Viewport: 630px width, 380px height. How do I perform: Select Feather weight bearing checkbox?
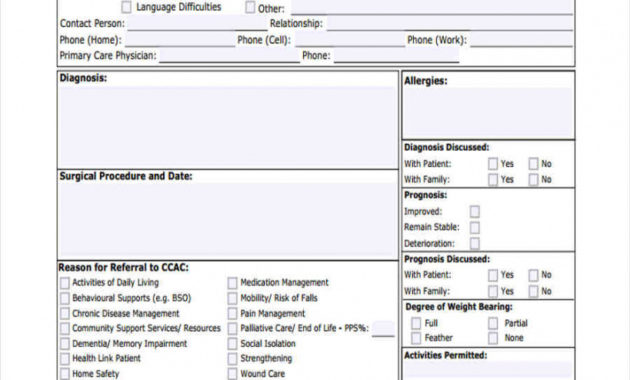[416, 338]
